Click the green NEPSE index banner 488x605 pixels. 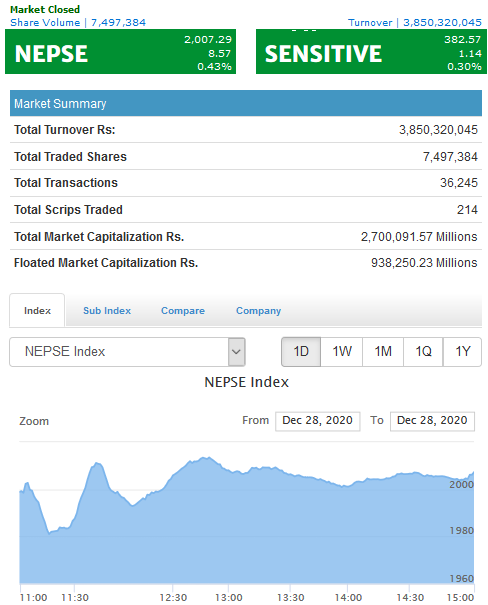click(120, 51)
